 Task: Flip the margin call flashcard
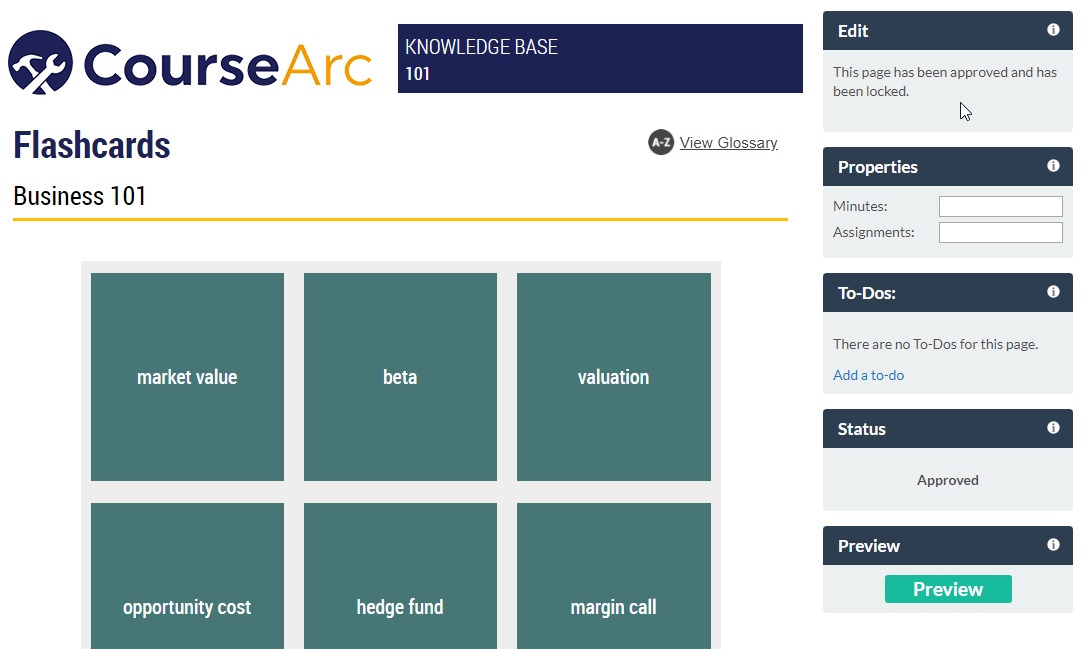point(613,576)
